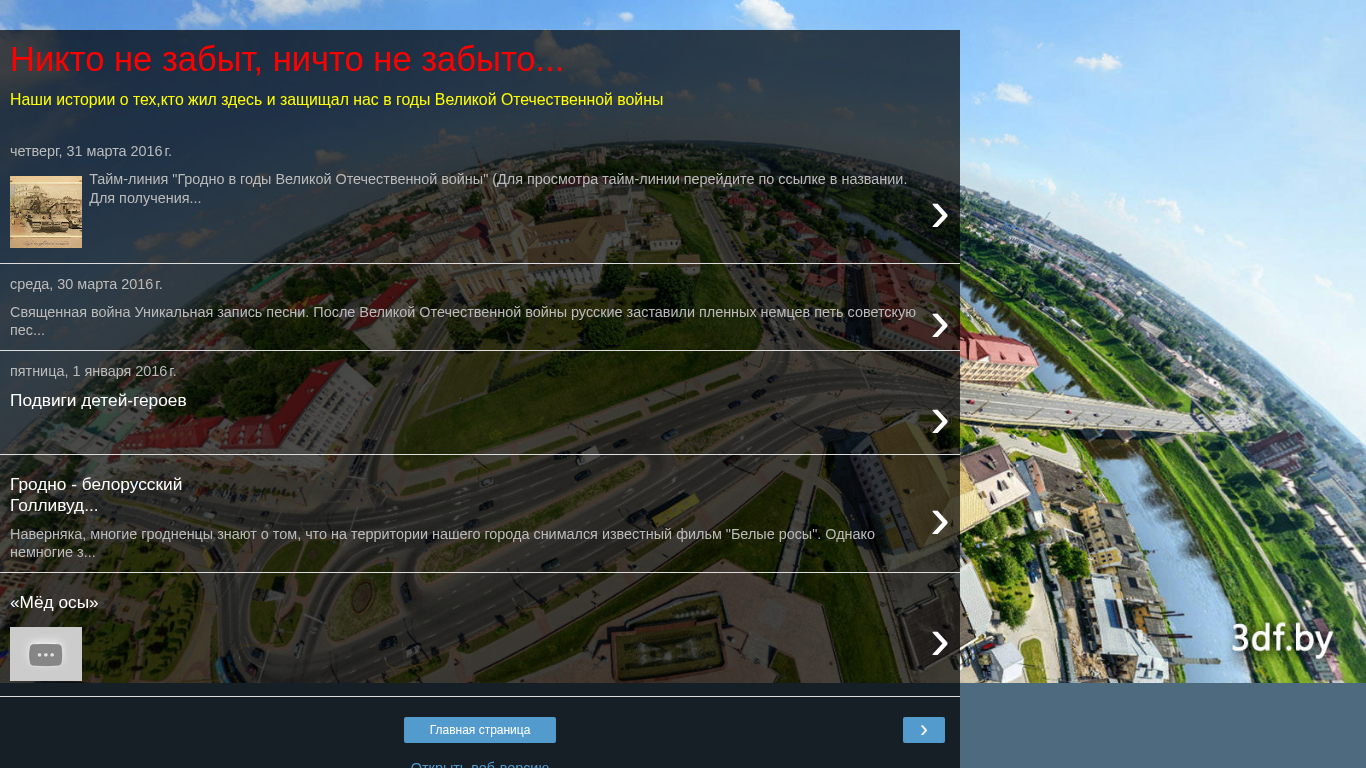Select the date "четверг, 31 марта 2016 г."

pyautogui.click(x=91, y=151)
